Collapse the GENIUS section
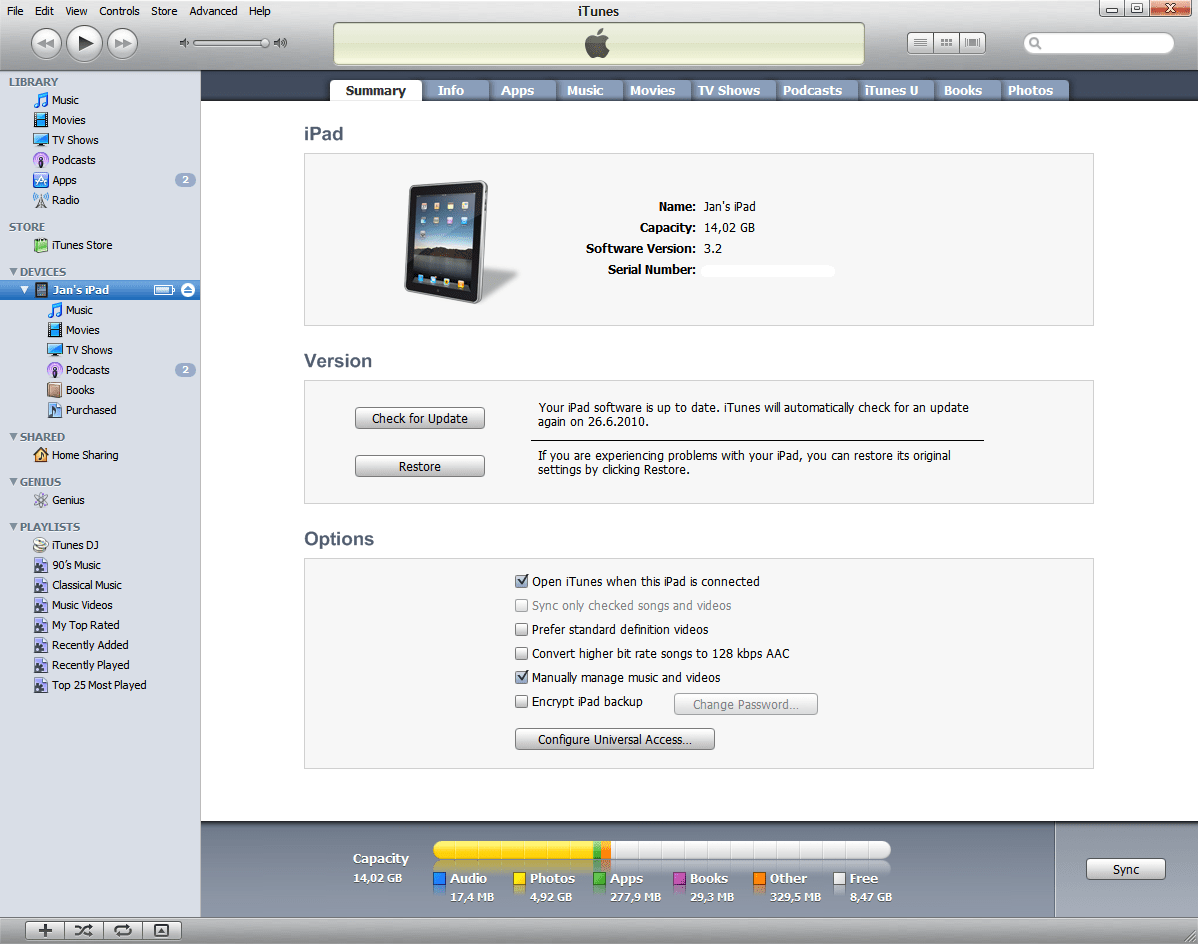 13,482
